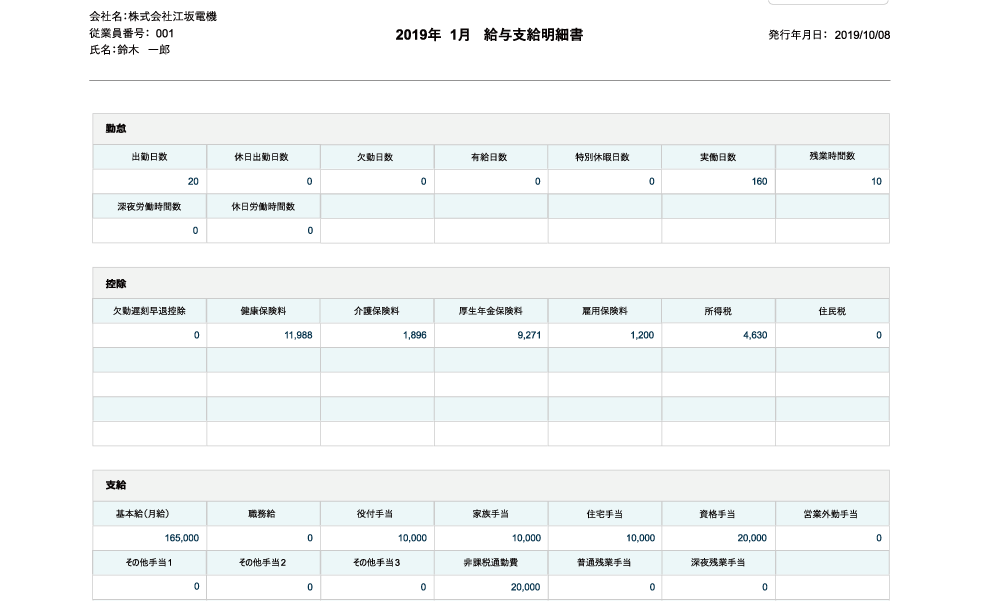Select the 所得税 amount 4,630

(718, 336)
